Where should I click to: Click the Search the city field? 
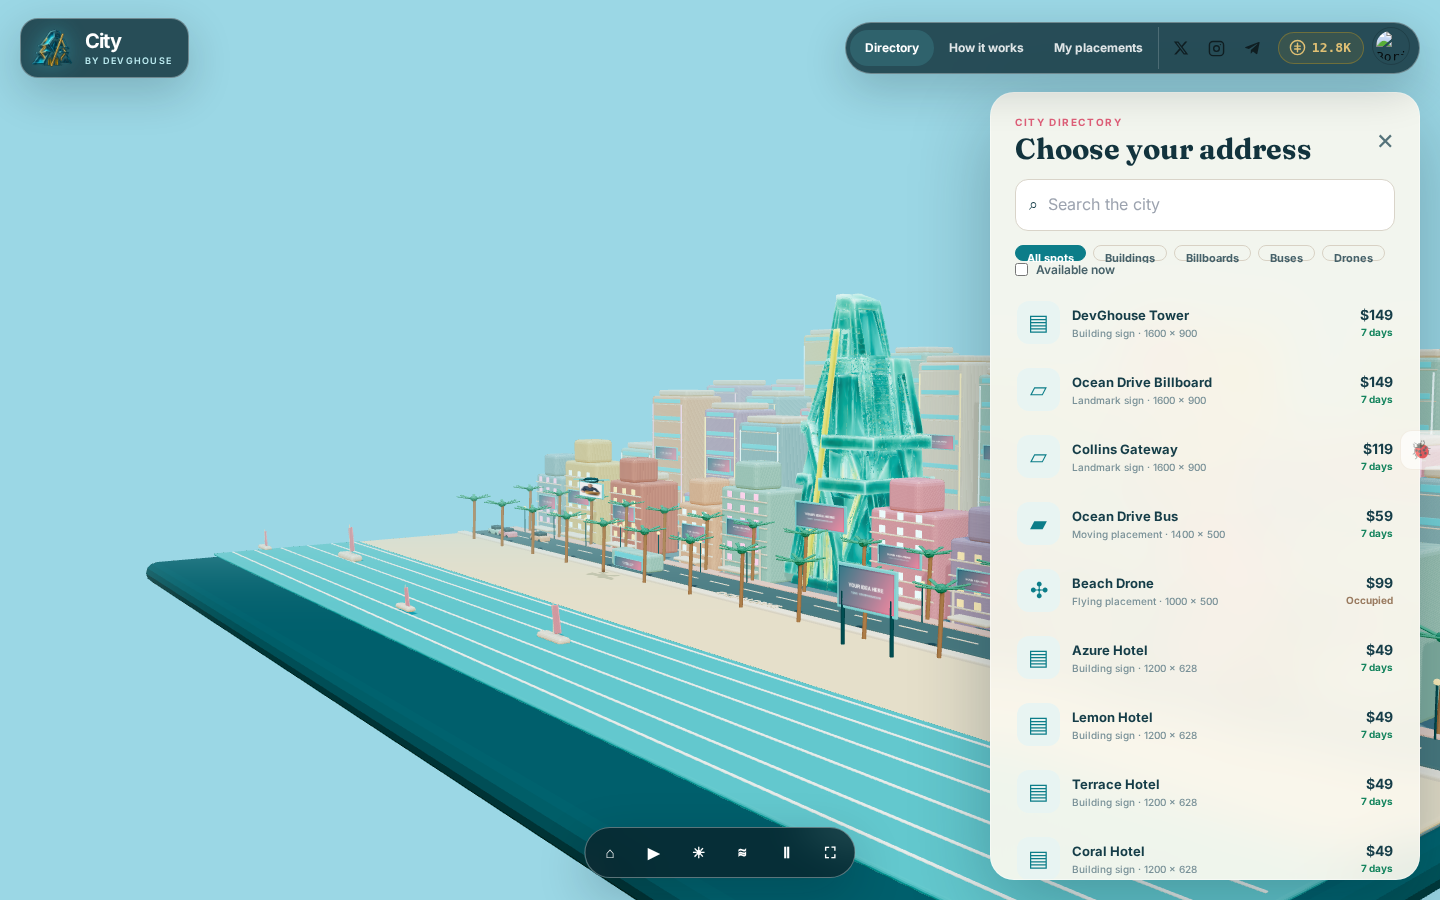click(1205, 205)
